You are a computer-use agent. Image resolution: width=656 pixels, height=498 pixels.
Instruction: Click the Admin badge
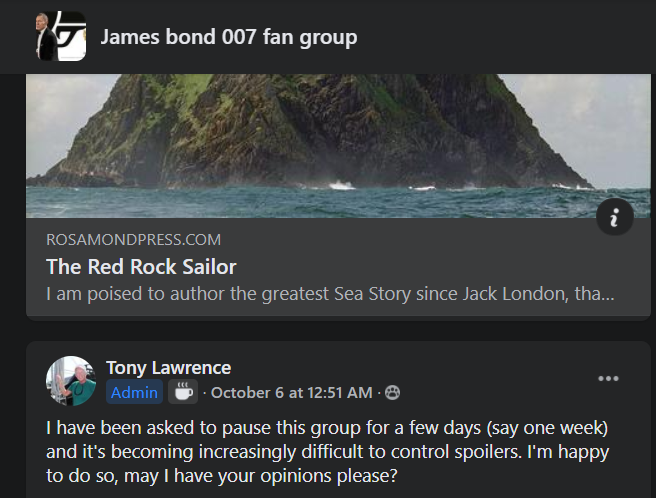tap(134, 393)
